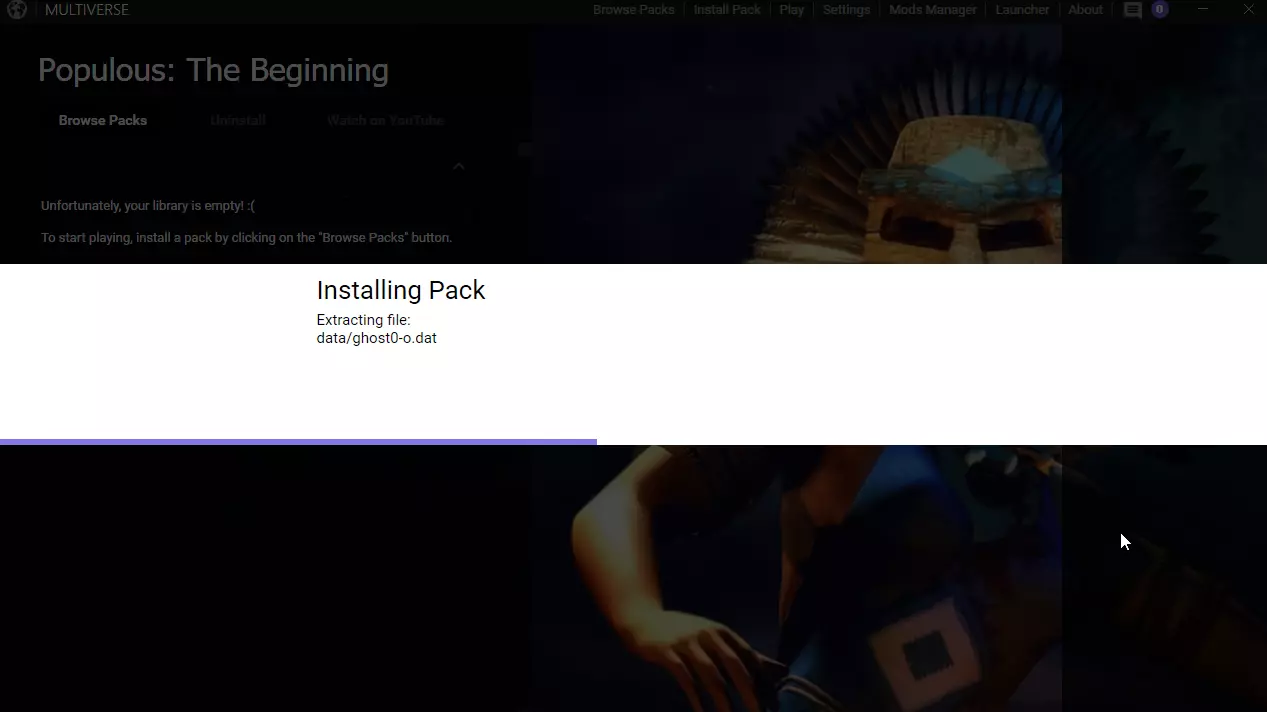Click the purple notification count badge
This screenshot has height=712, width=1267.
[x=1160, y=9]
